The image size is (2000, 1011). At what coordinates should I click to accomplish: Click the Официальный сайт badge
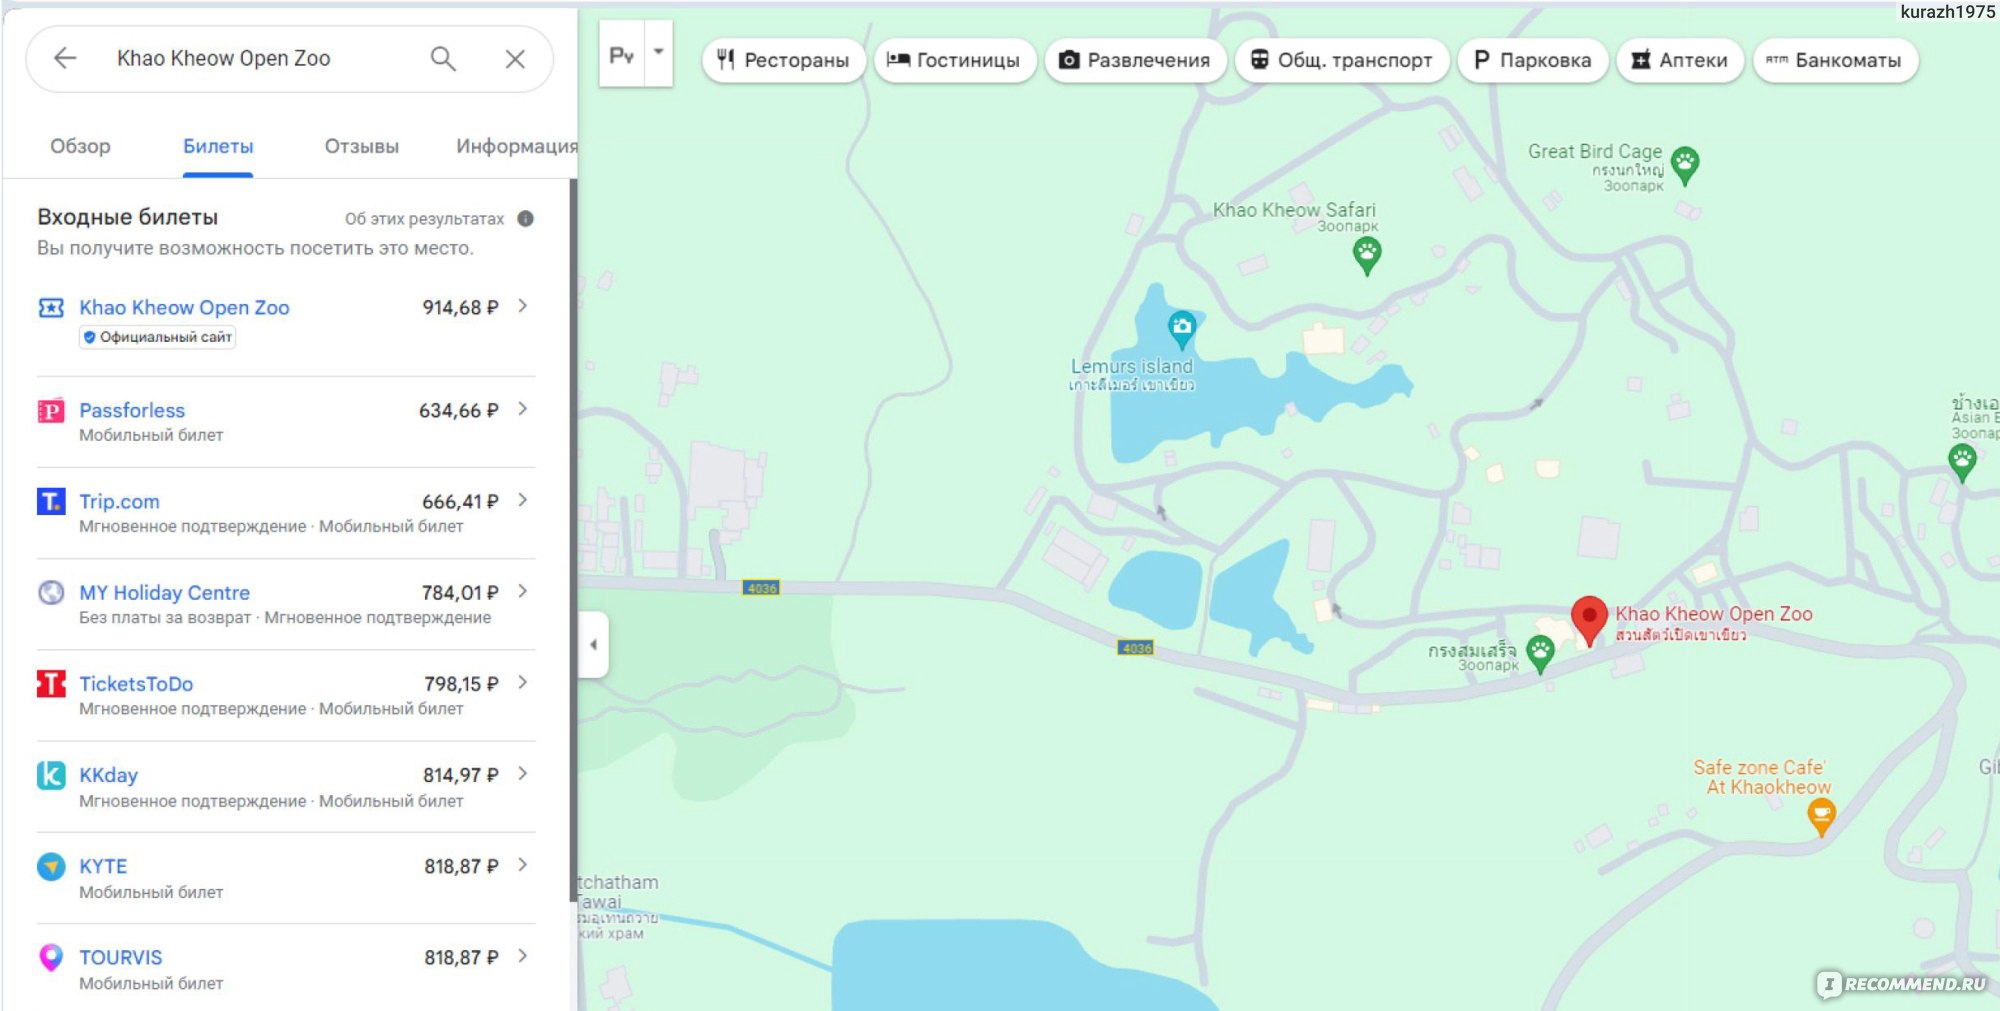(158, 337)
